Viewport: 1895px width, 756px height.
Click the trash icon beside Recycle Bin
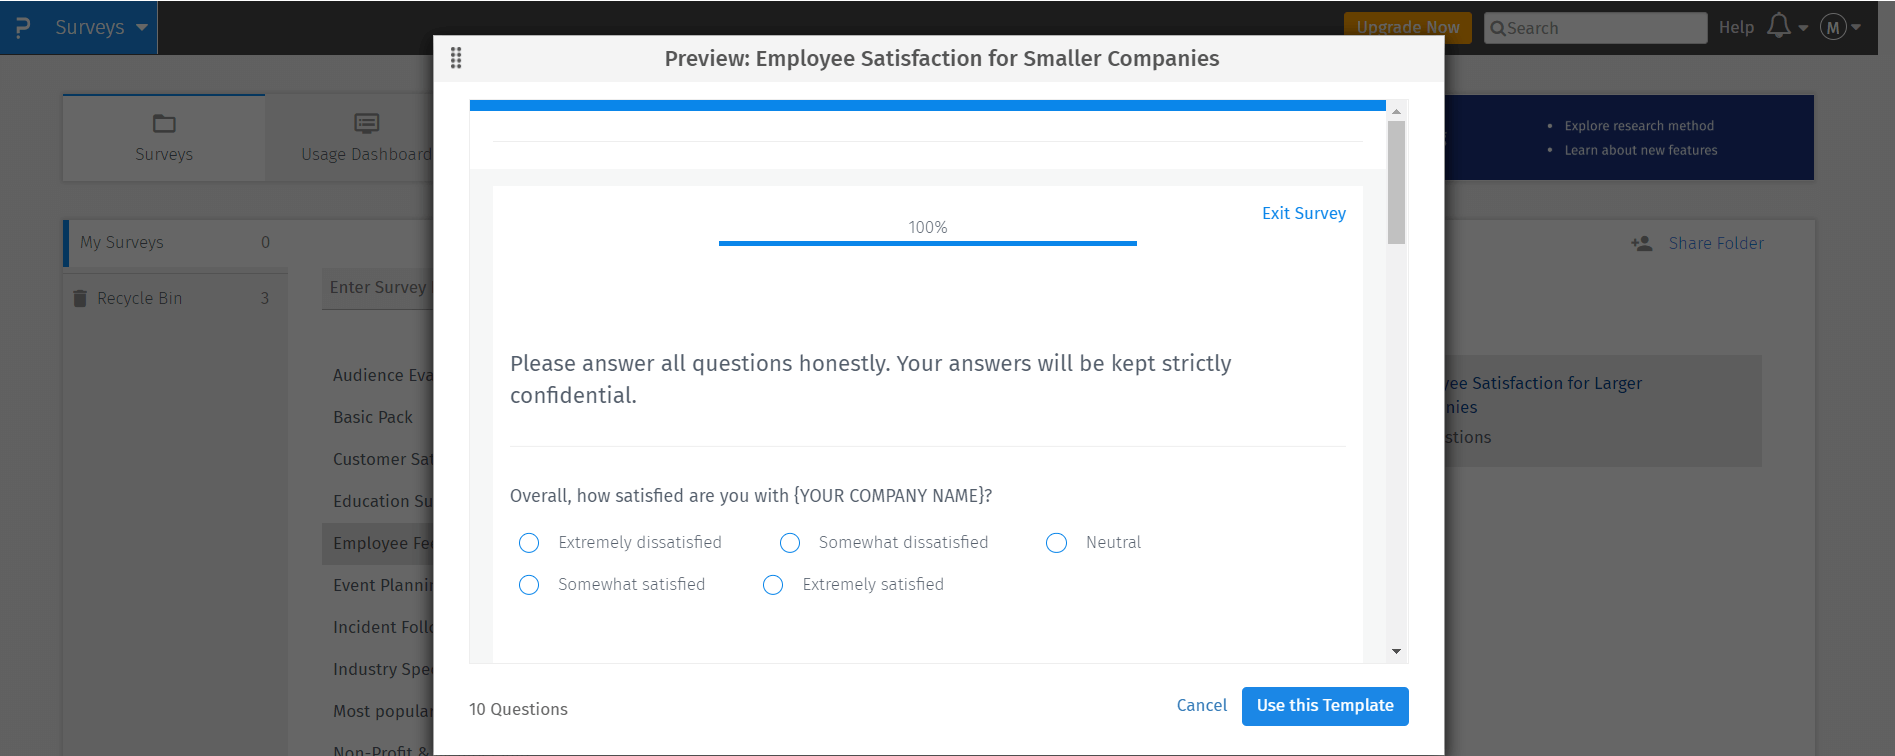80,297
